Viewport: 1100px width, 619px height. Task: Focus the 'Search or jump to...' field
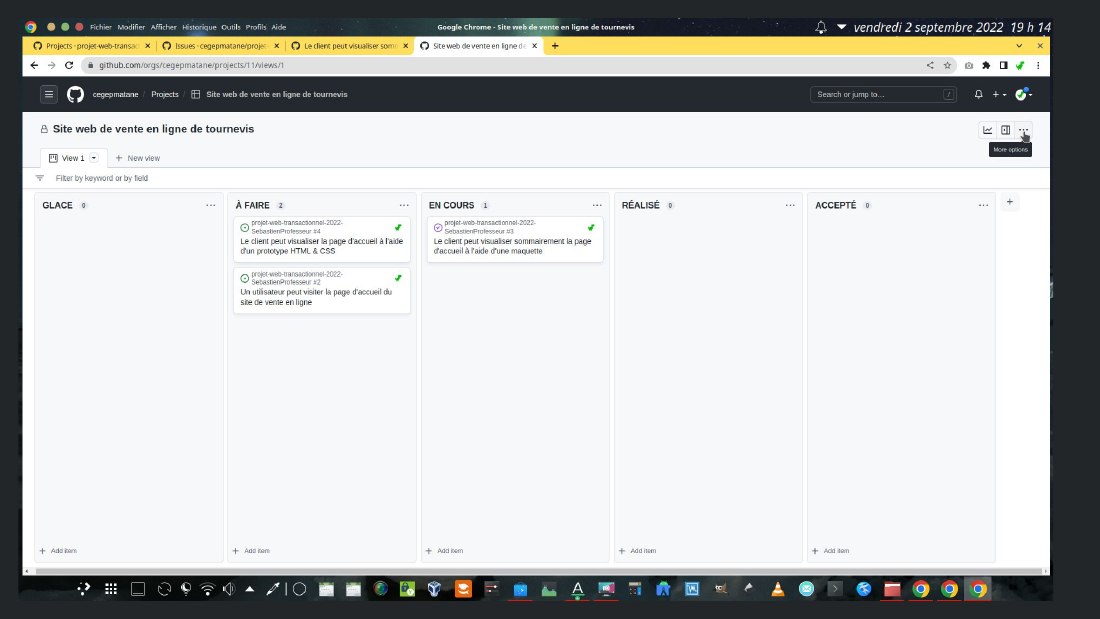tap(883, 94)
